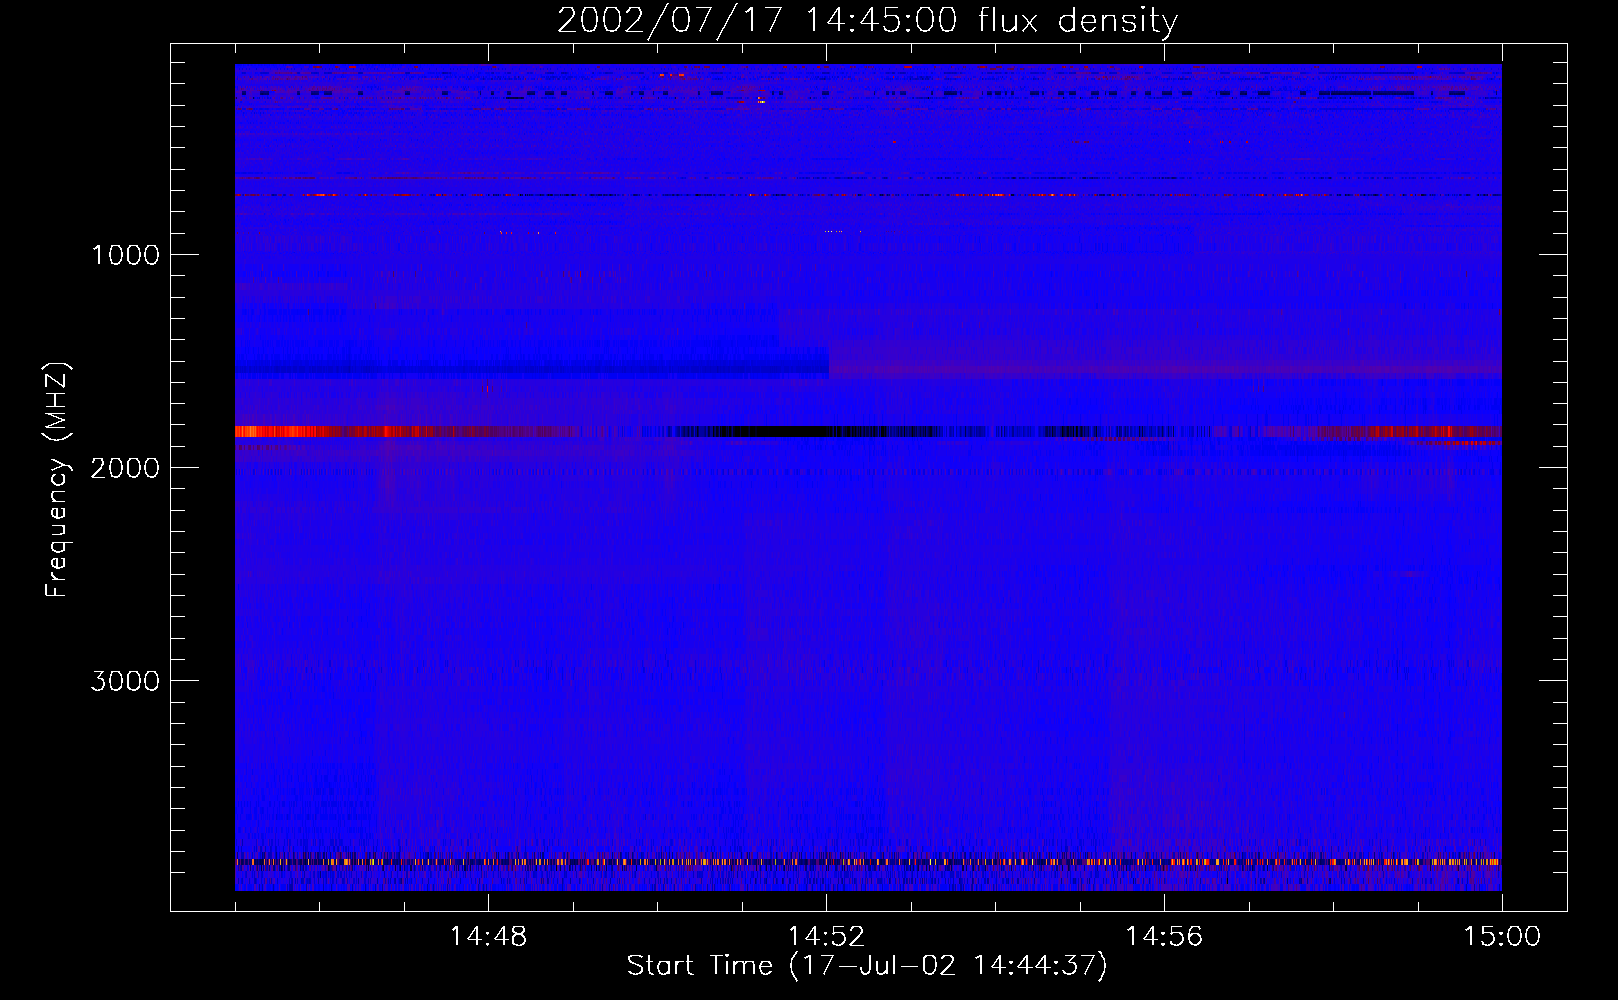Image resolution: width=1618 pixels, height=1000 pixels.
Task: Click the 14:48 time tick label
Action: click(x=488, y=937)
